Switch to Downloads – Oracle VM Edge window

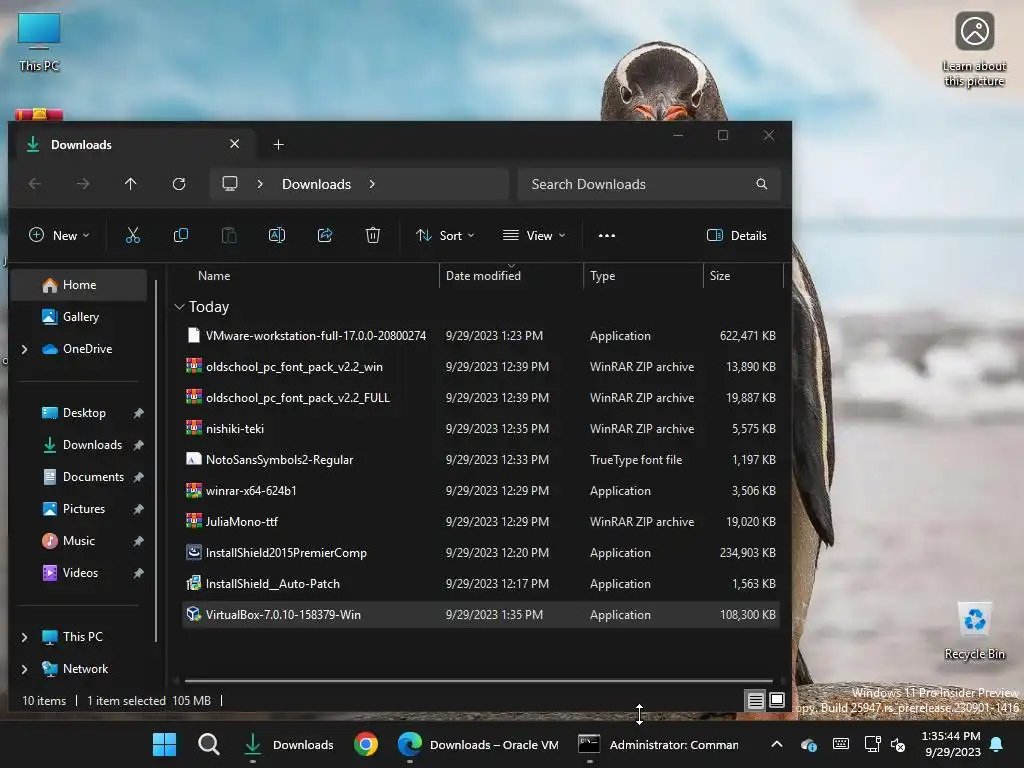pos(478,744)
